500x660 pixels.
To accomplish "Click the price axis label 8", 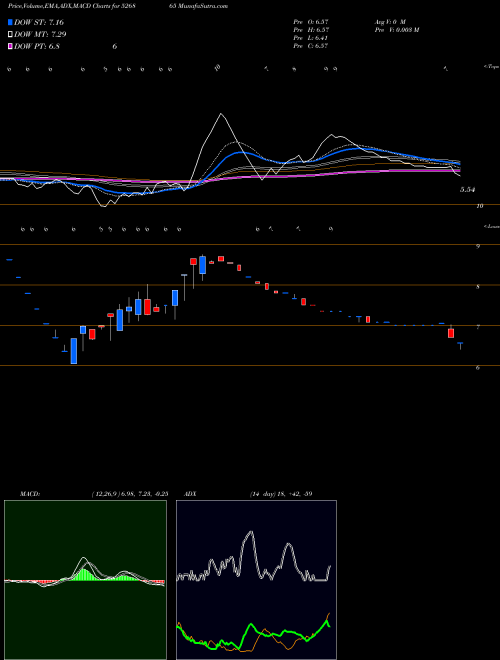I will [x=478, y=287].
